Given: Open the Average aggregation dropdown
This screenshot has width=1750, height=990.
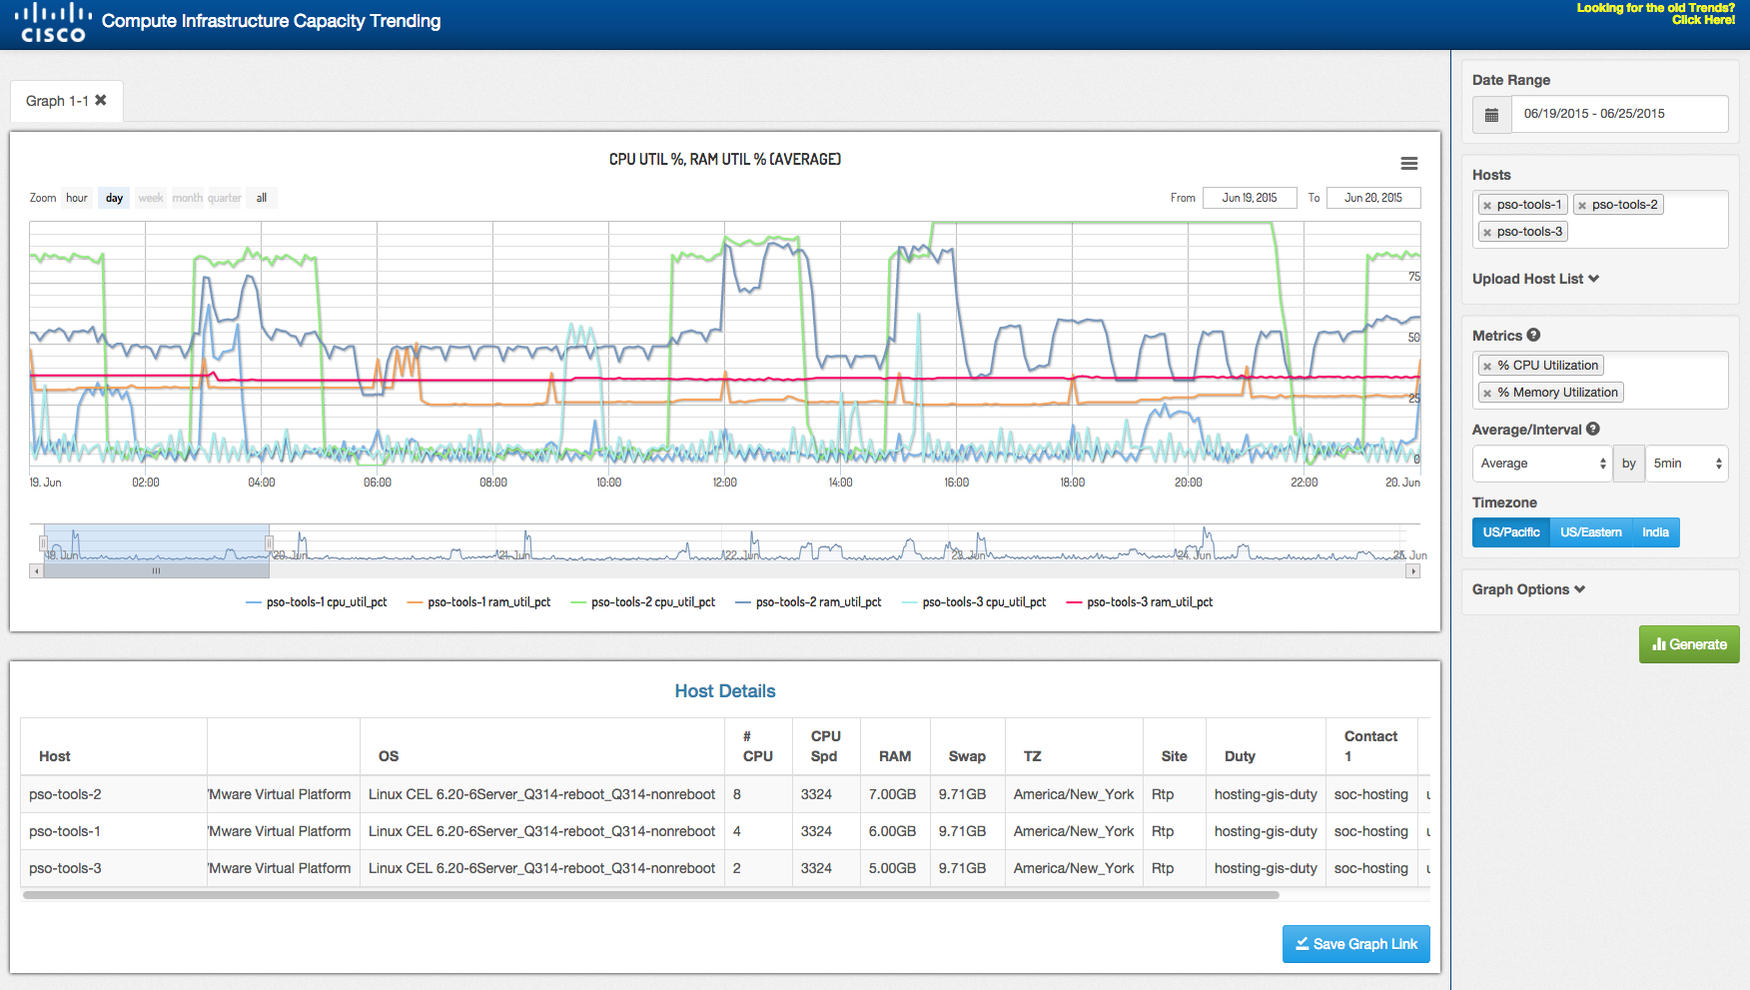Looking at the screenshot, I should 1541,463.
